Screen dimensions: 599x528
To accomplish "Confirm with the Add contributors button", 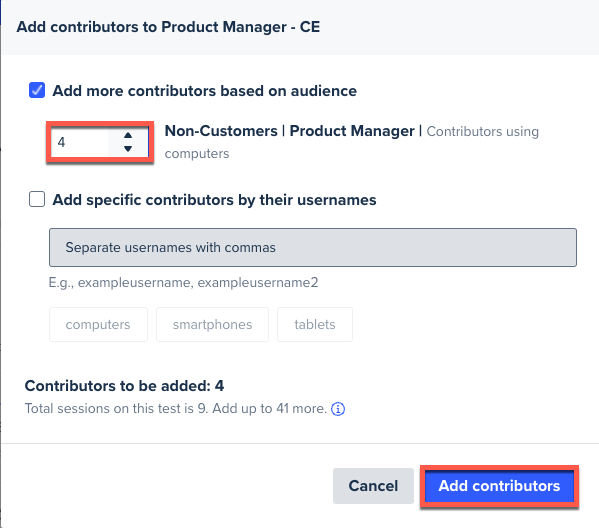I will click(x=499, y=486).
